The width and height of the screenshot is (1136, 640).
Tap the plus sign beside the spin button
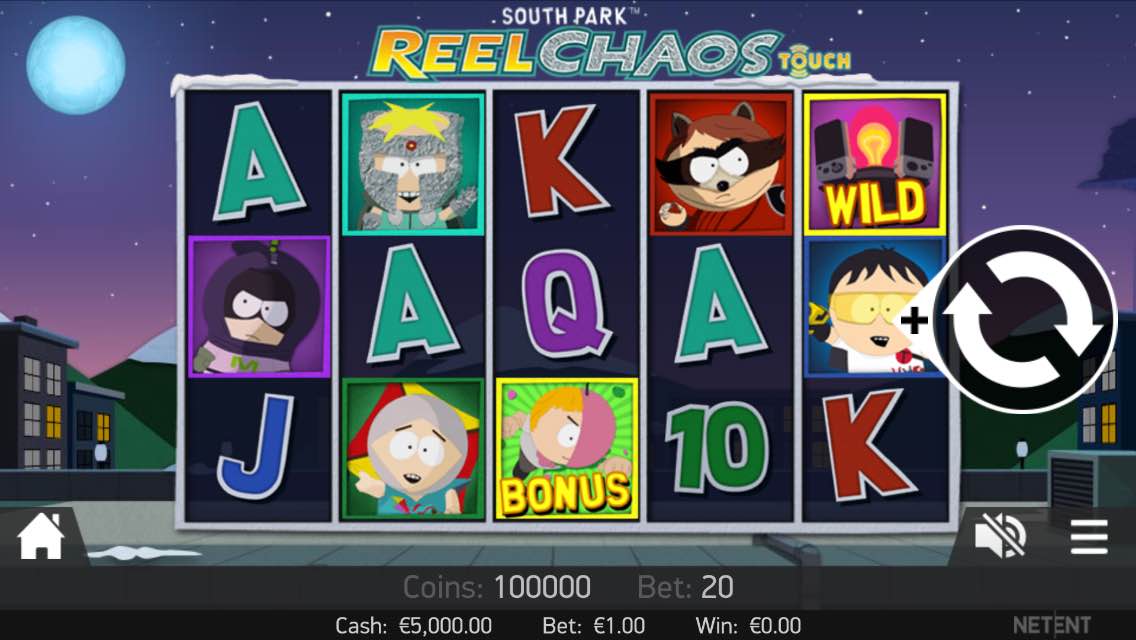point(914,320)
